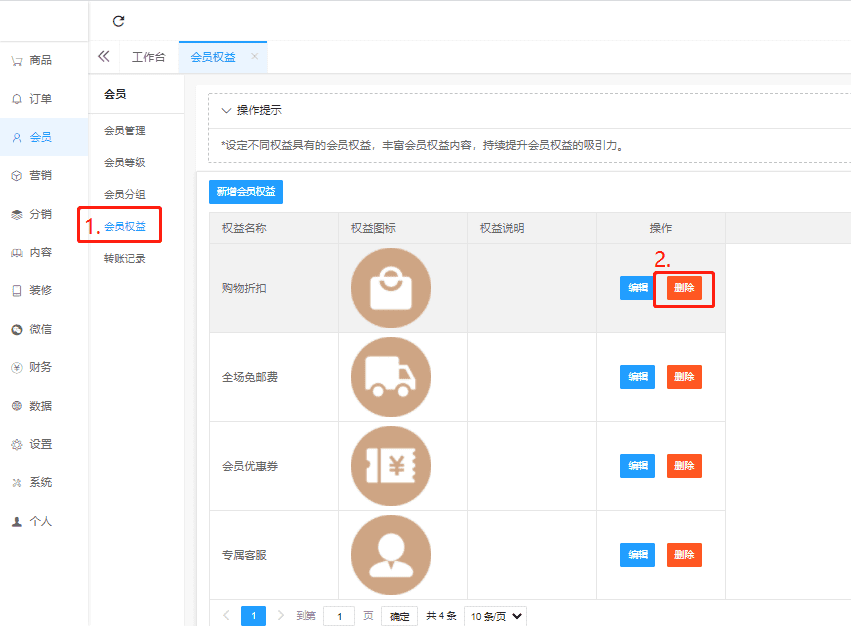851x626 pixels.
Task: Select 转账记录 in member submenu
Action: tap(125, 259)
